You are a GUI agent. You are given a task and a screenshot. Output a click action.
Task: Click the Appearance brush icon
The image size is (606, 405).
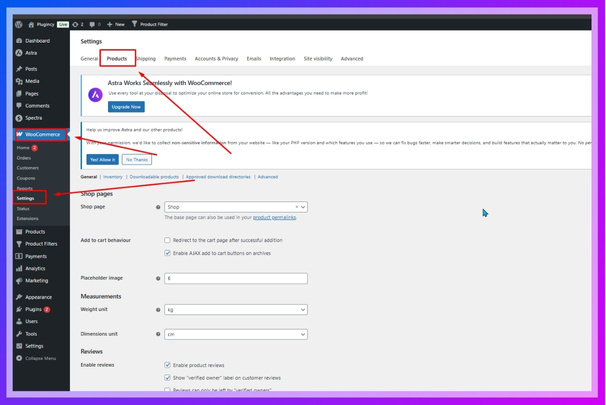click(x=19, y=297)
